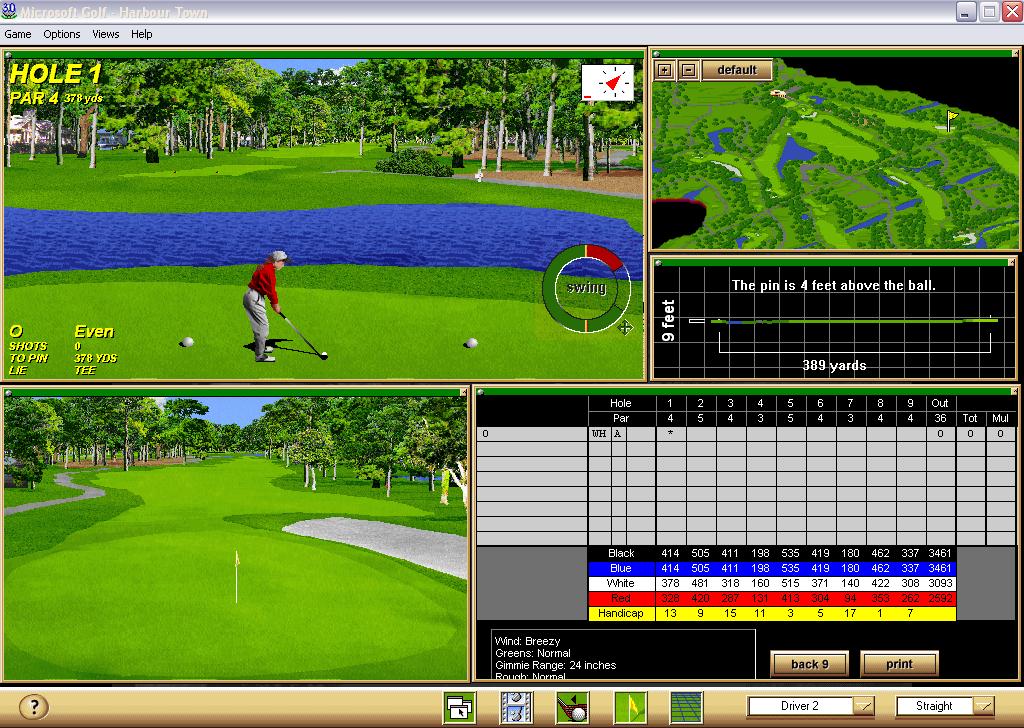Image resolution: width=1024 pixels, height=728 pixels.
Task: Click the blue grid icon in bottom toolbar
Action: point(686,707)
